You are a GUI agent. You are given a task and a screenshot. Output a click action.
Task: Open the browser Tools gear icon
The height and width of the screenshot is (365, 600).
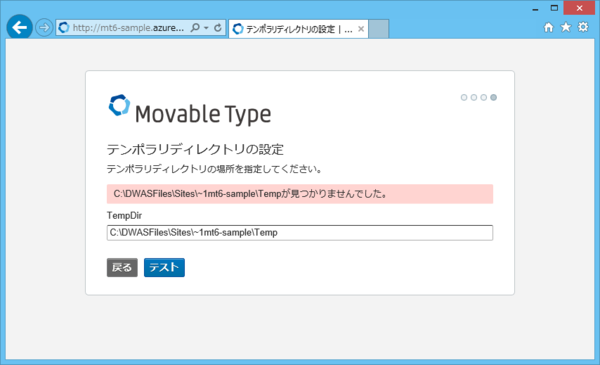[583, 27]
